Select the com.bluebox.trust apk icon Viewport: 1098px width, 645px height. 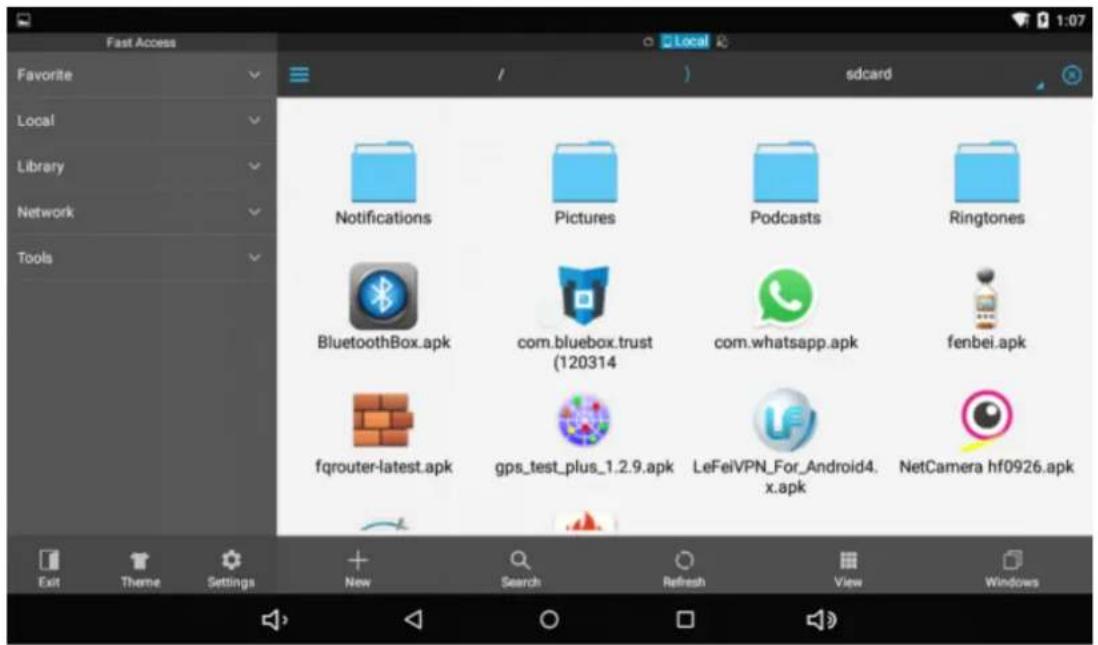(583, 296)
